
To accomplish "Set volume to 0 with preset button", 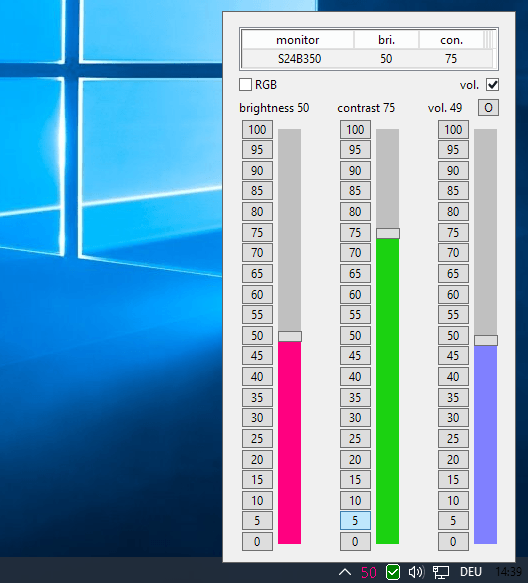I will (453, 541).
